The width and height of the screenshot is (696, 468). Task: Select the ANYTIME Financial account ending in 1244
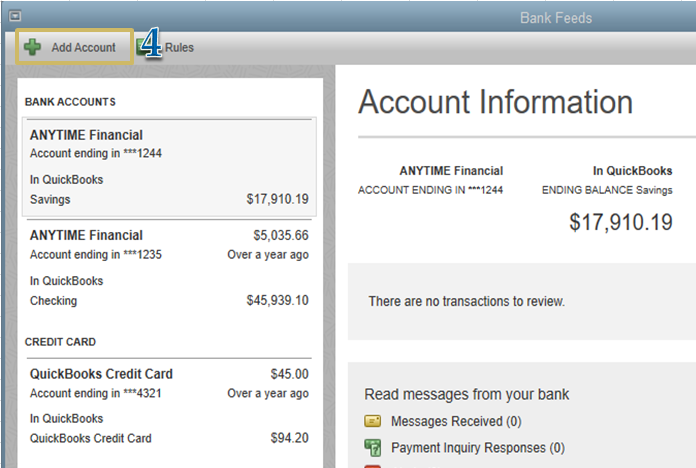tap(168, 166)
